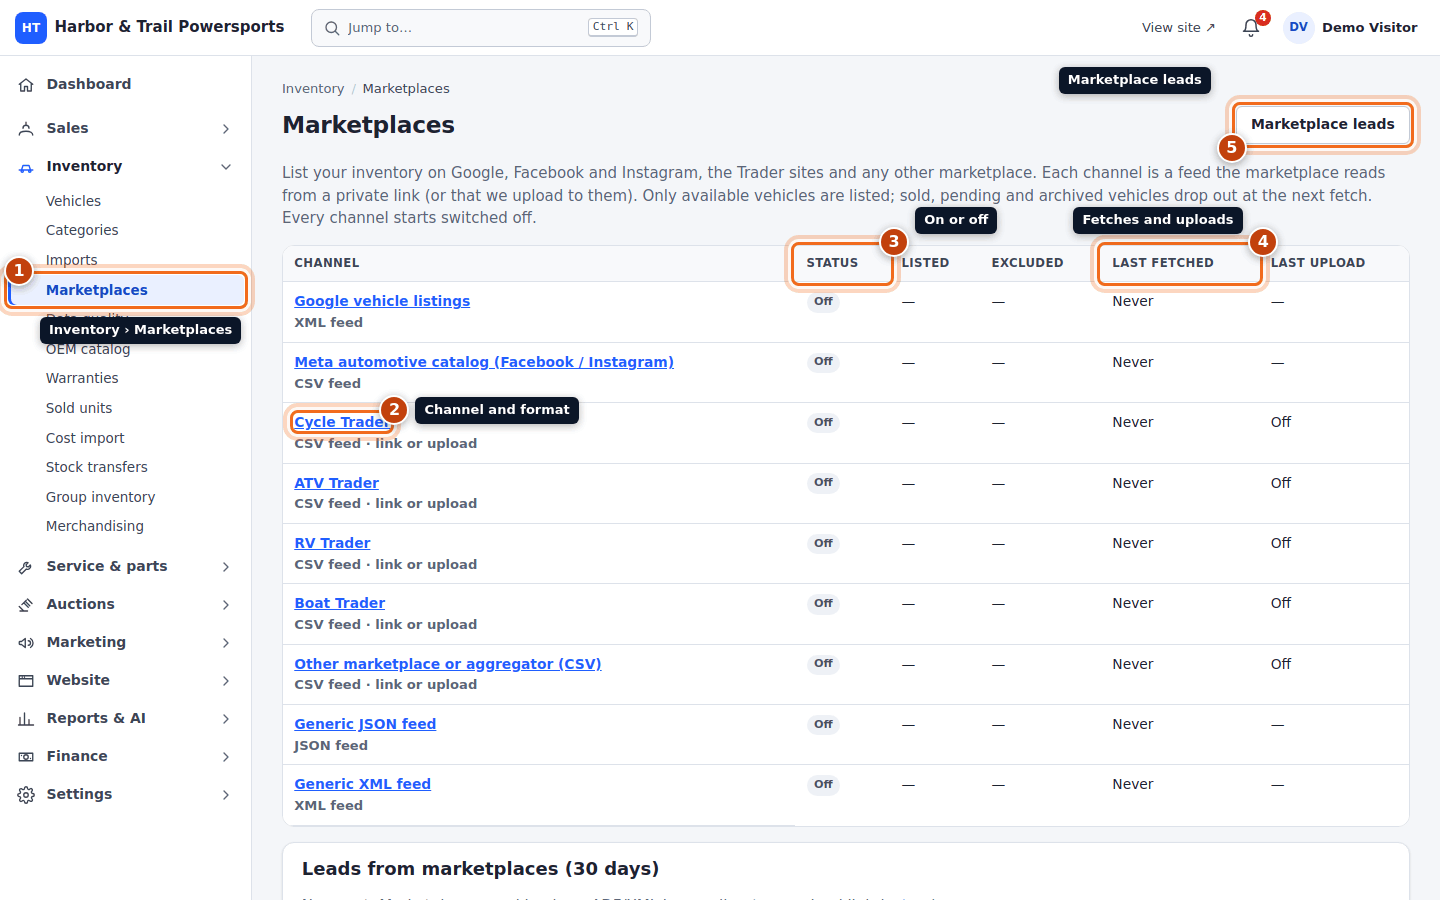Click the Inventory vehicle icon

click(26, 167)
